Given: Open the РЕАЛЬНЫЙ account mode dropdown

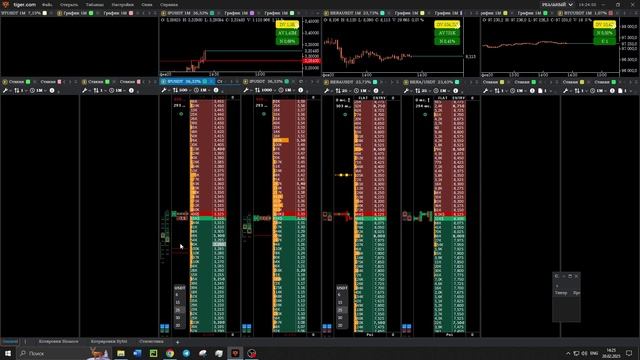Looking at the screenshot, I should pos(558,4).
